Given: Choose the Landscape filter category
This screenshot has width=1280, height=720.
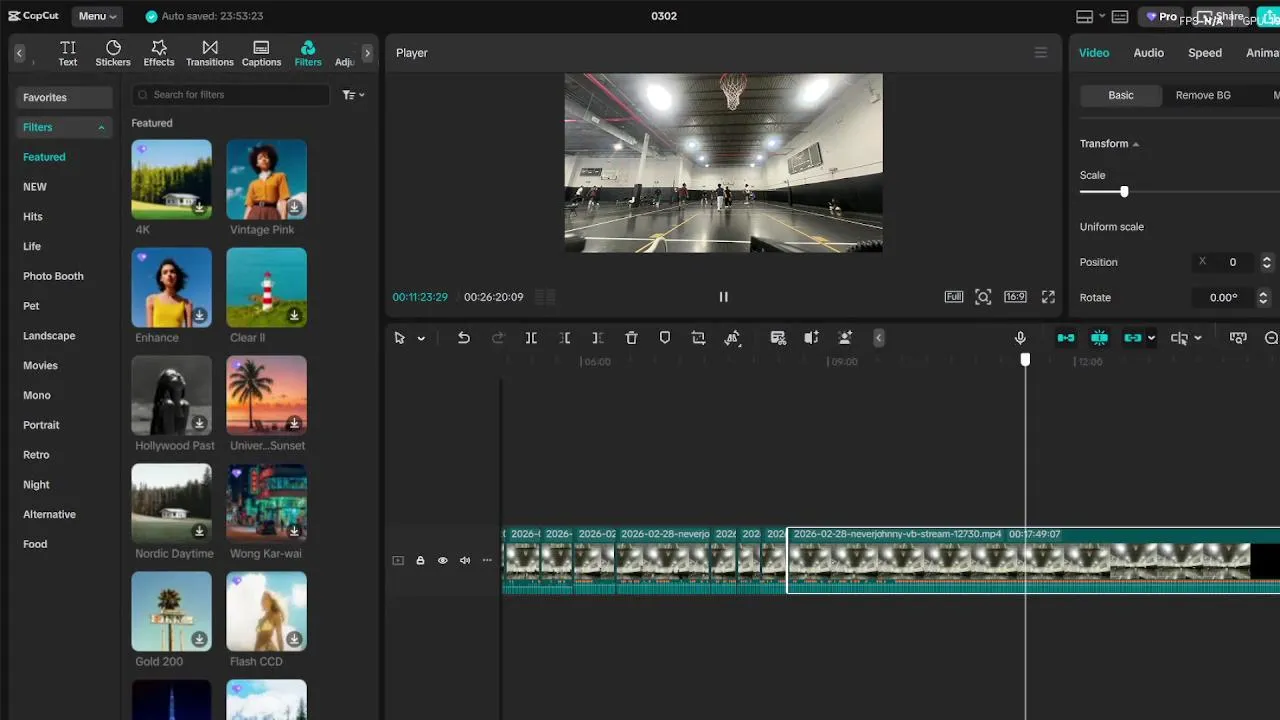Looking at the screenshot, I should [x=49, y=336].
